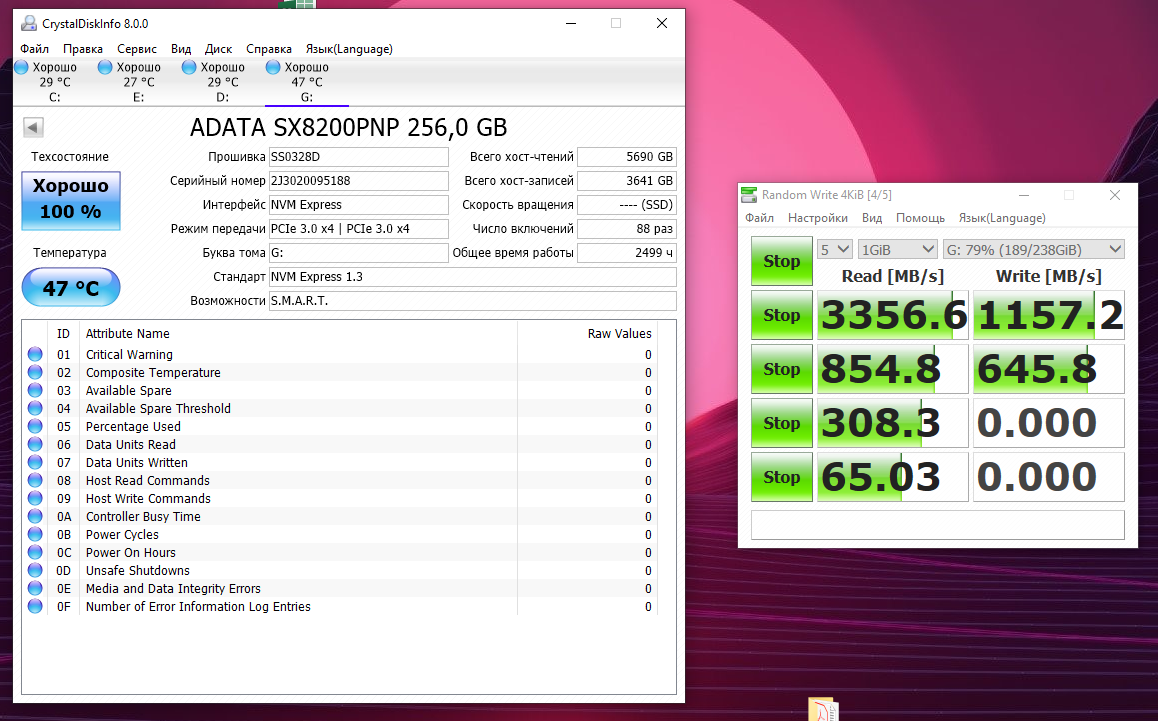Viewport: 1158px width, 721px height.
Task: Open the Настройки menu in CrystalDiskMark
Action: click(x=818, y=218)
